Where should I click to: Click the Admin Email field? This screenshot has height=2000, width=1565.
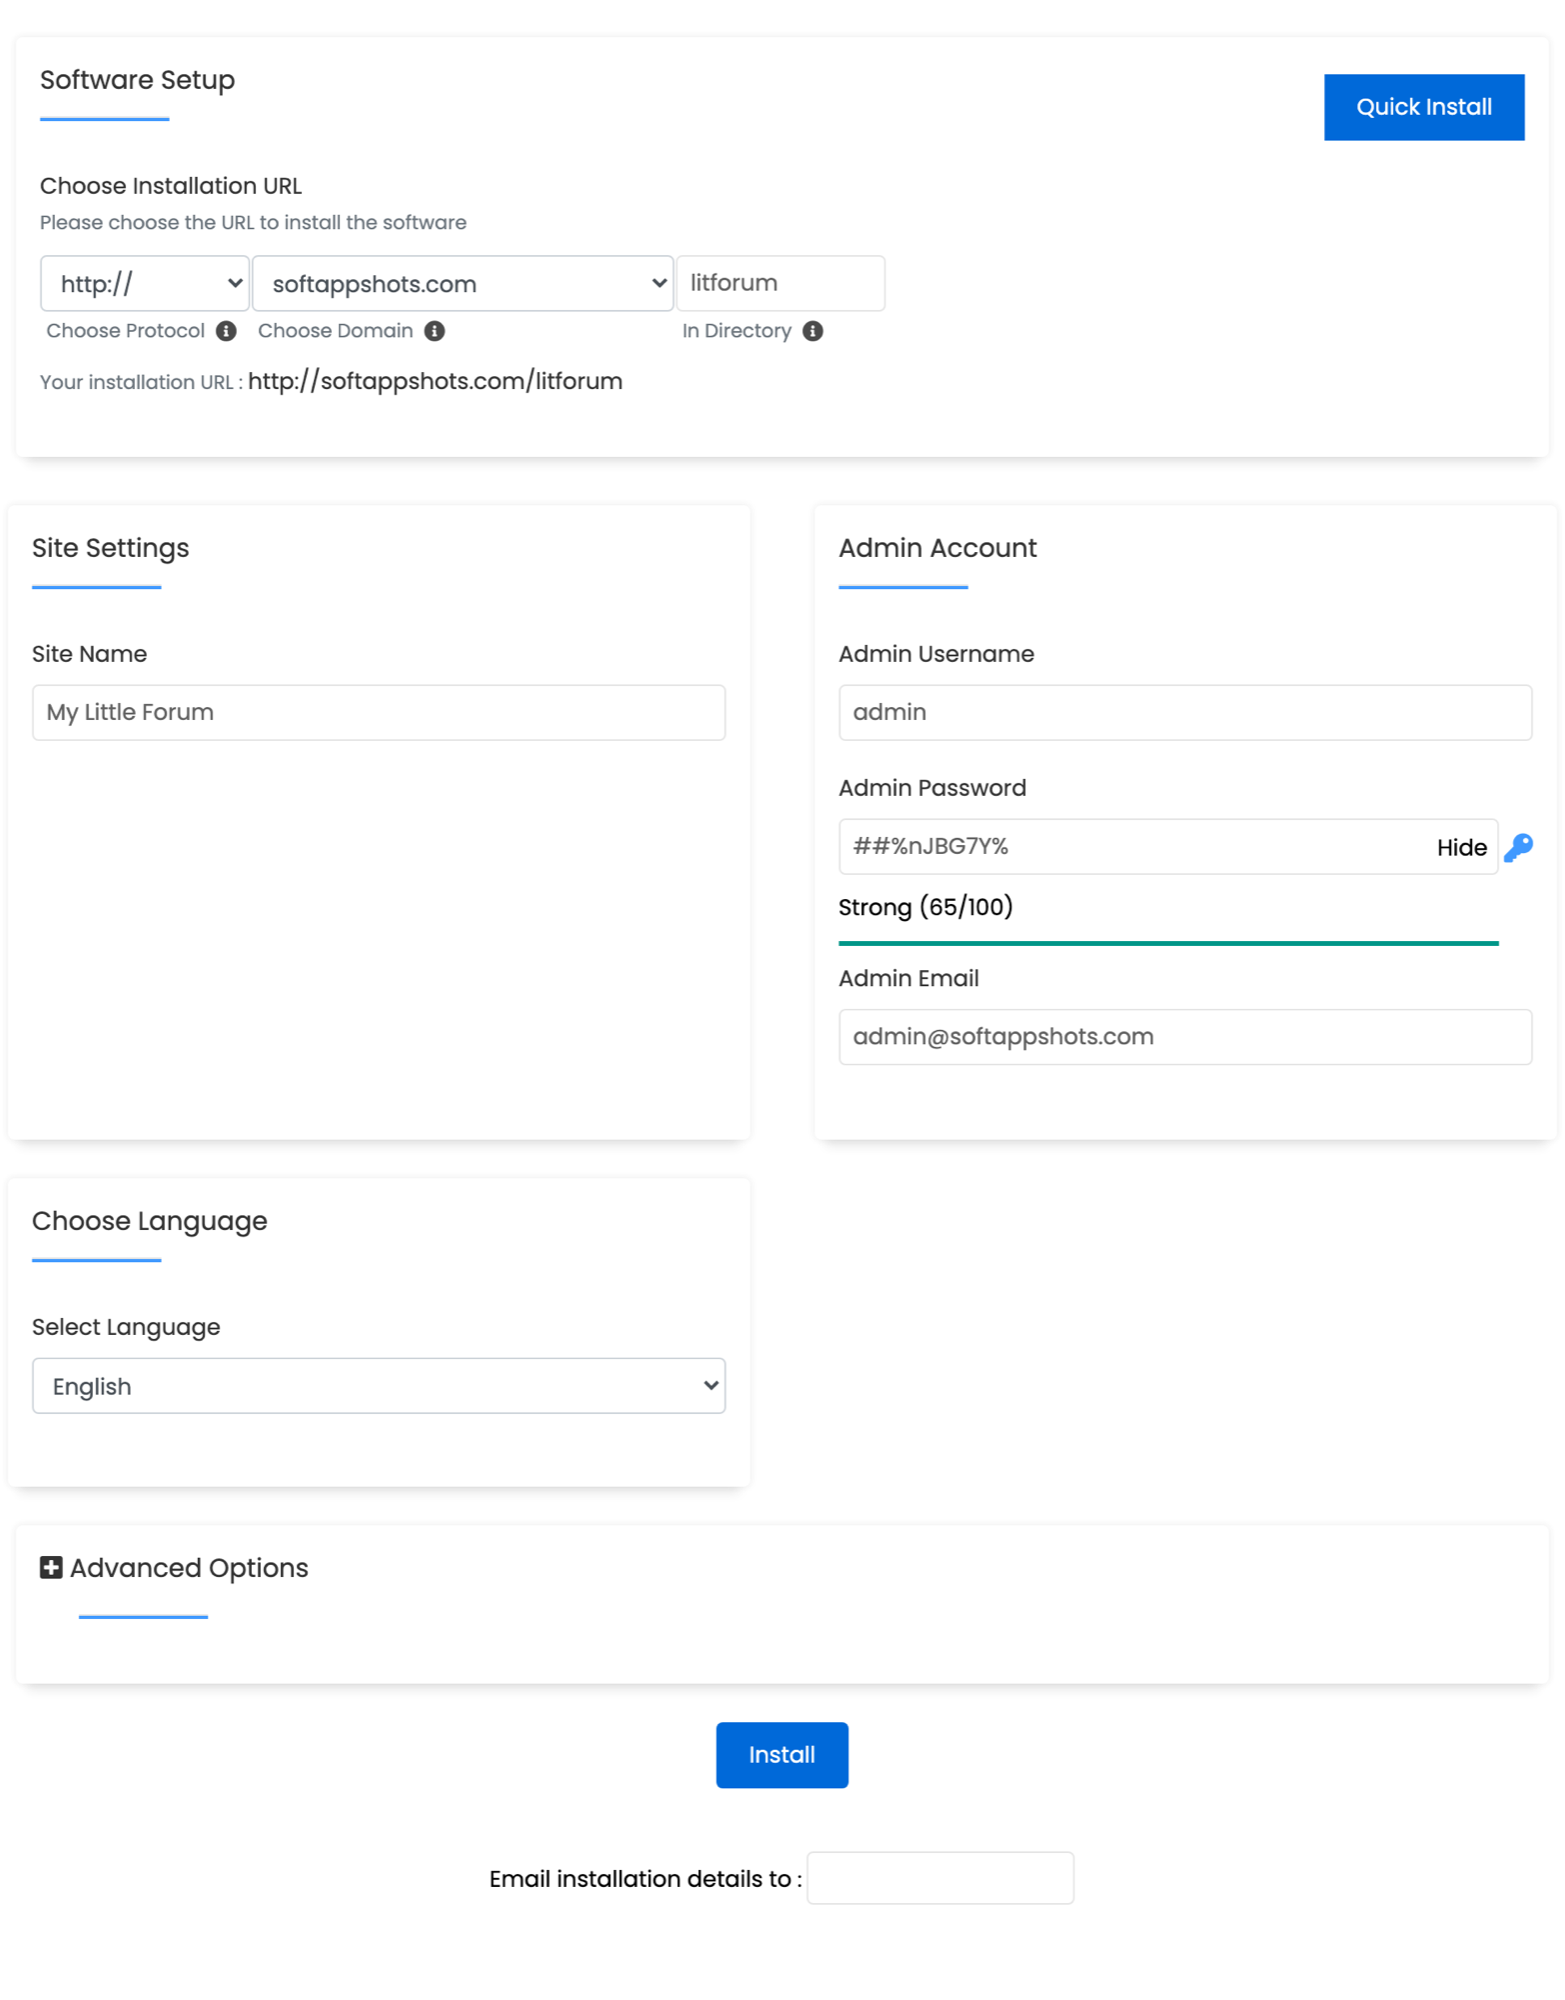point(1184,1036)
